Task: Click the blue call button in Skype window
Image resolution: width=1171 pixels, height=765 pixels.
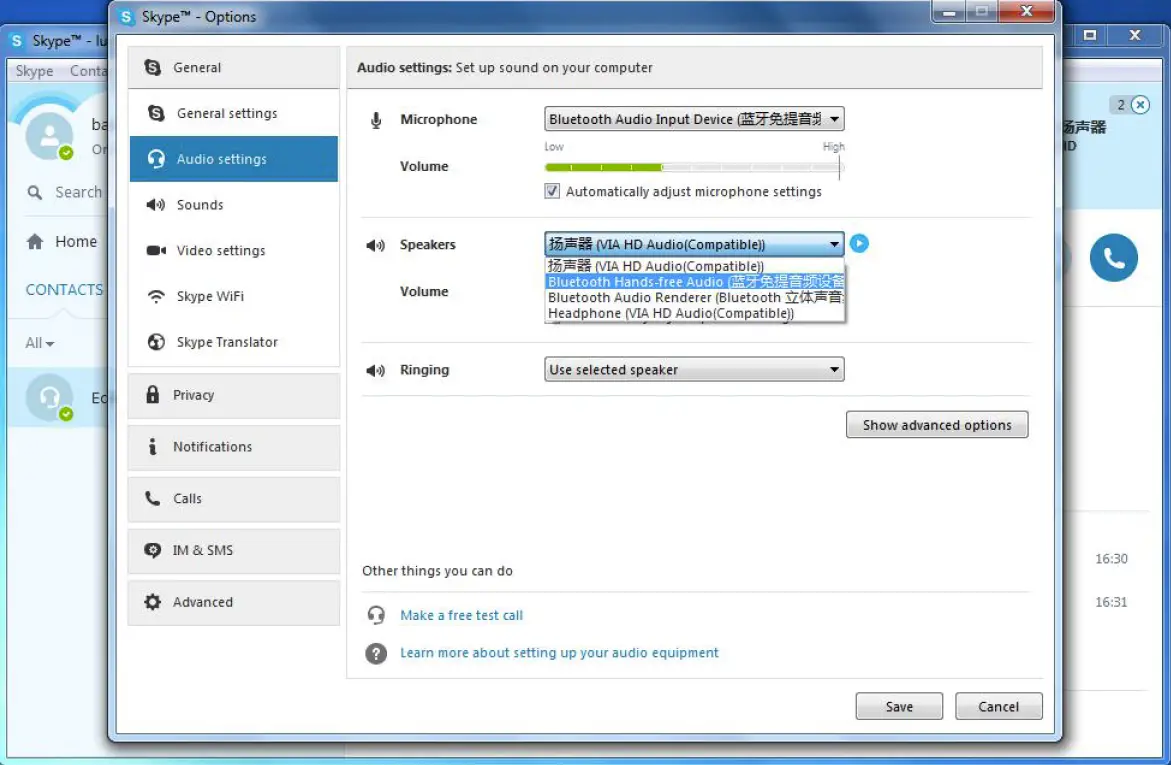Action: [x=1113, y=258]
